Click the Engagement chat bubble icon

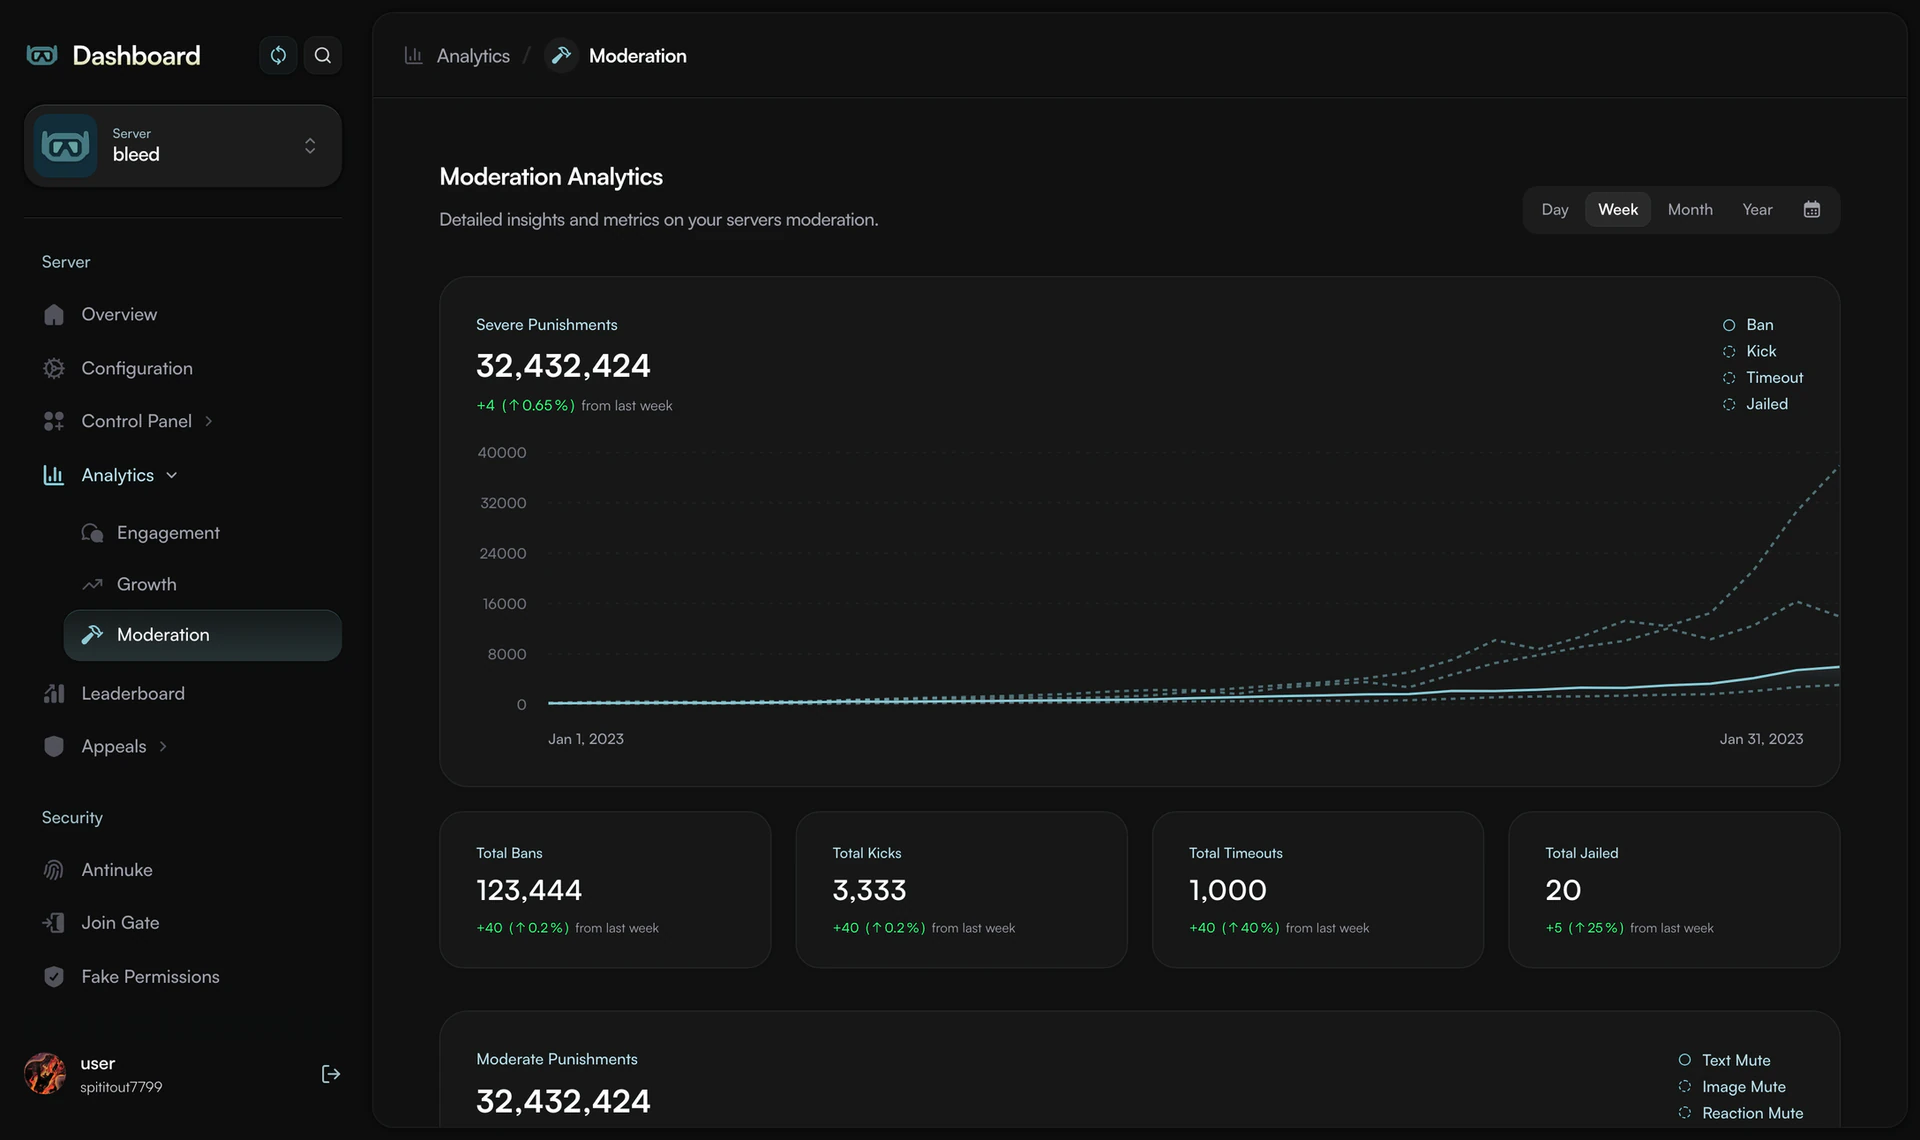tap(92, 533)
